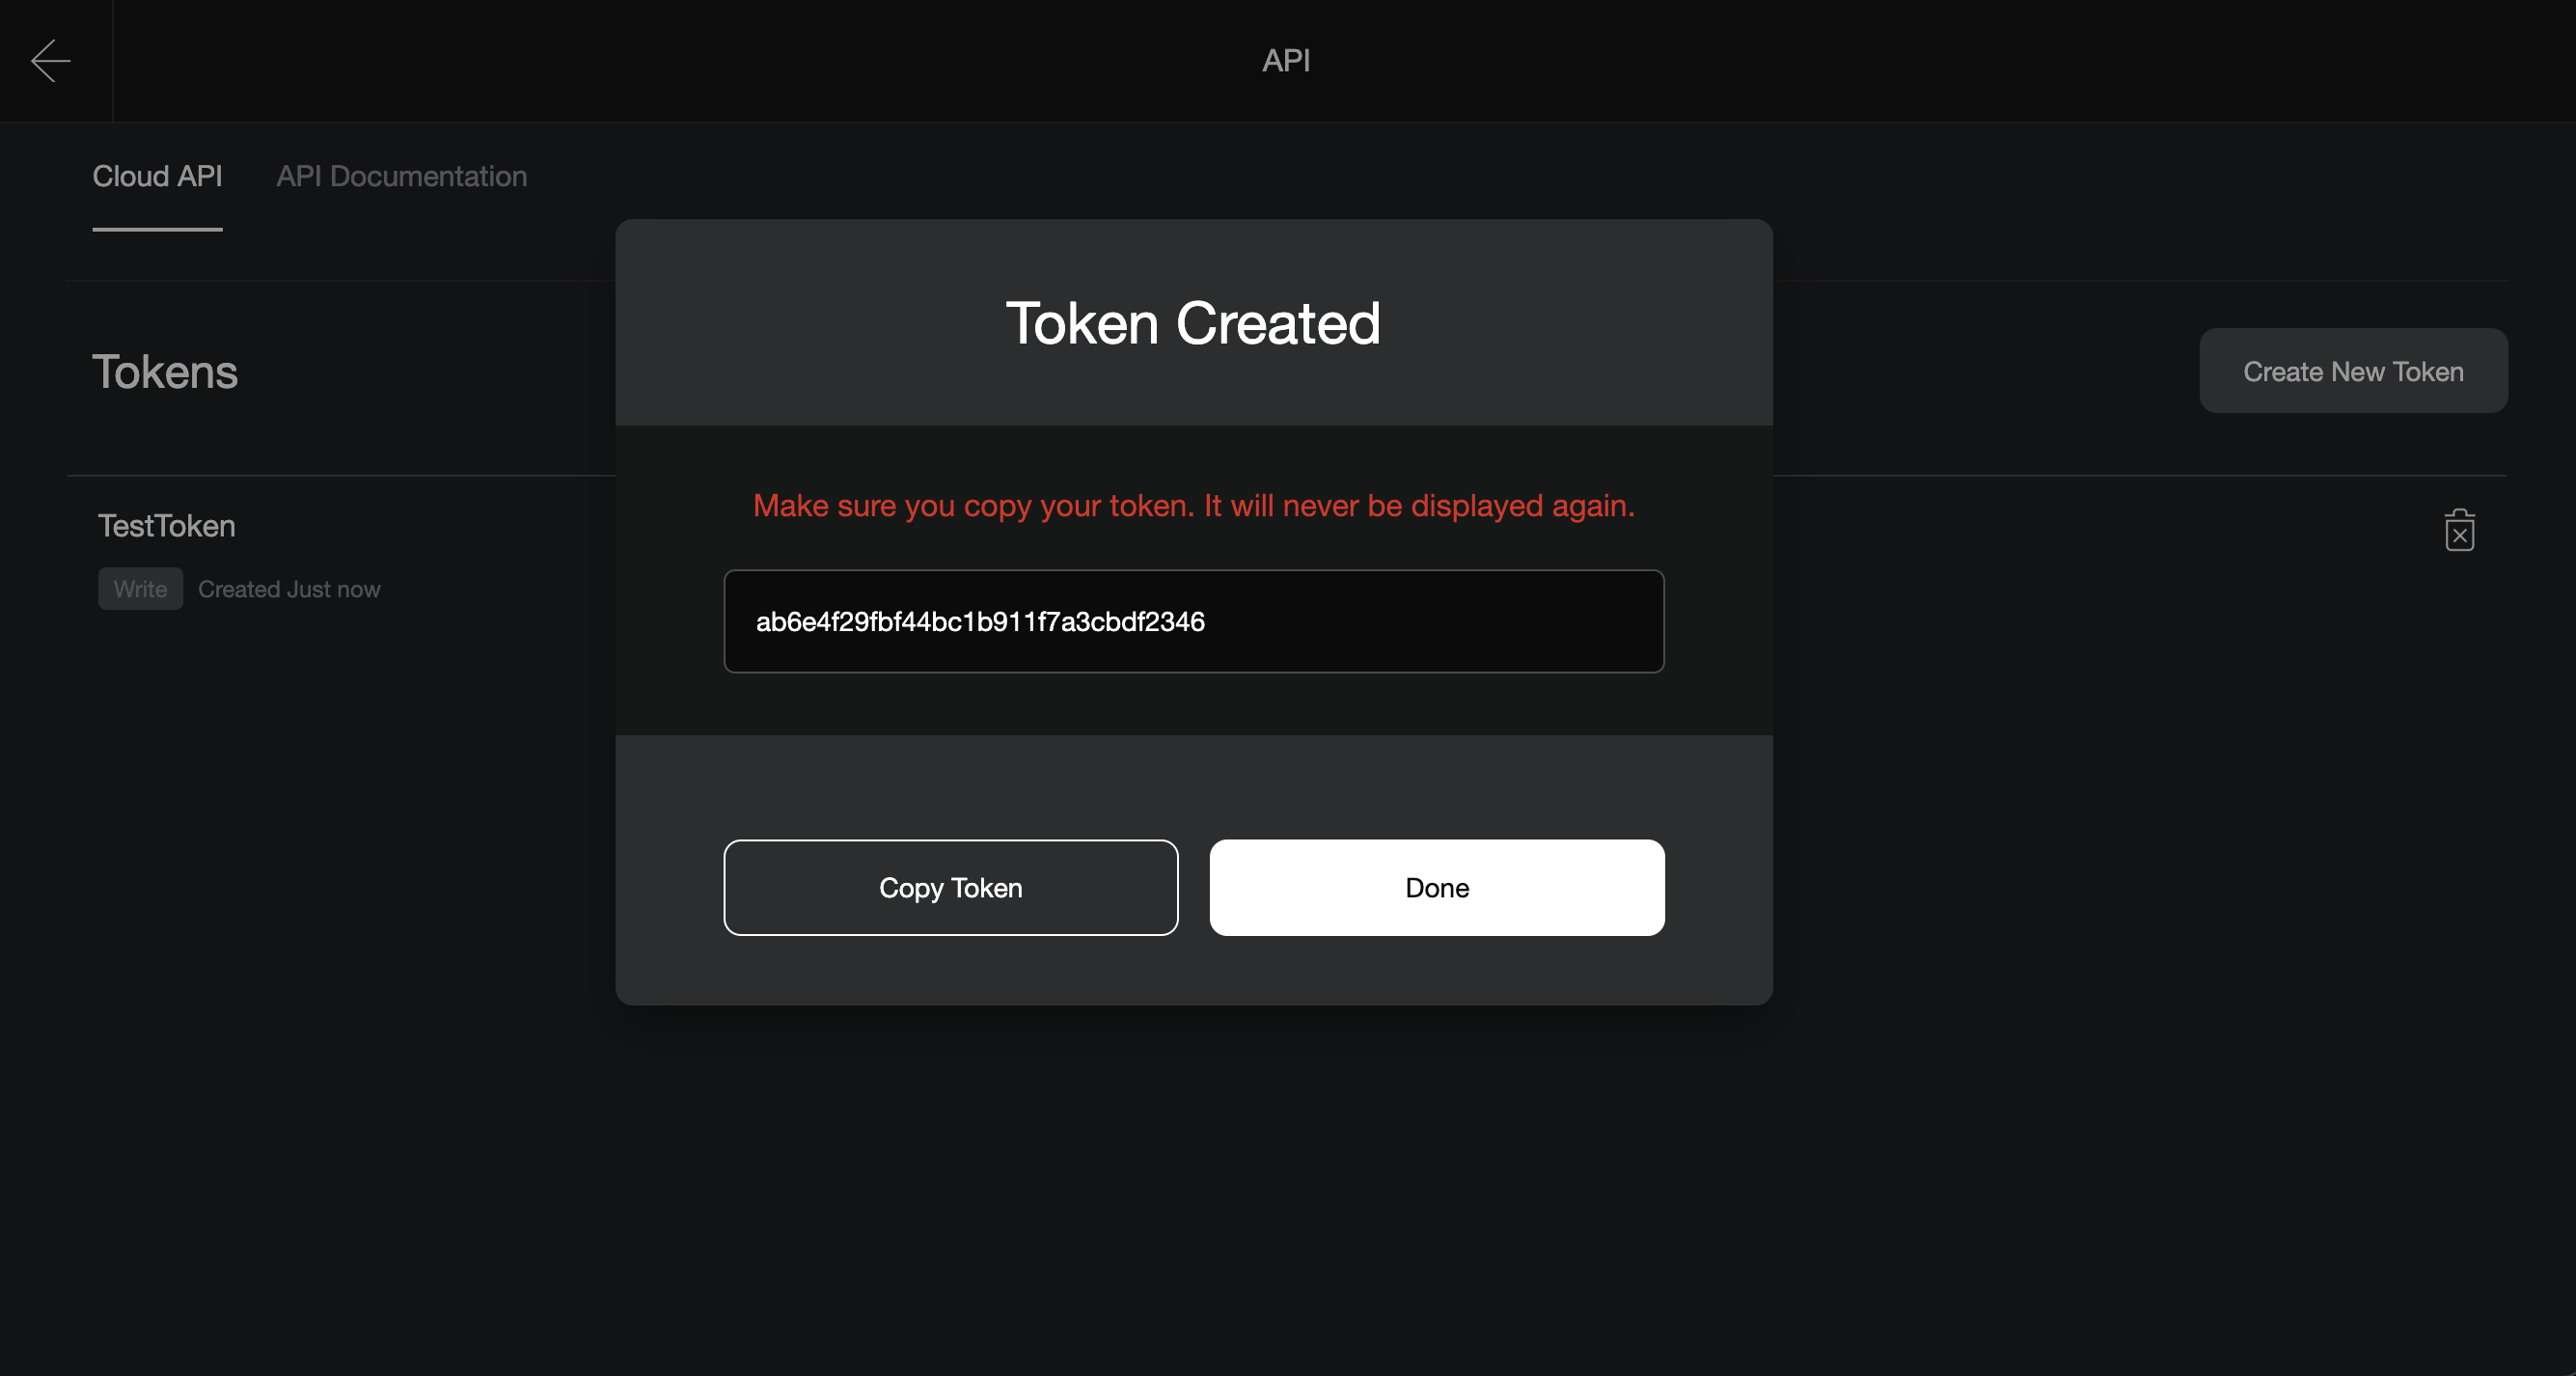
Task: Click inside the generated token field
Action: 1193,621
